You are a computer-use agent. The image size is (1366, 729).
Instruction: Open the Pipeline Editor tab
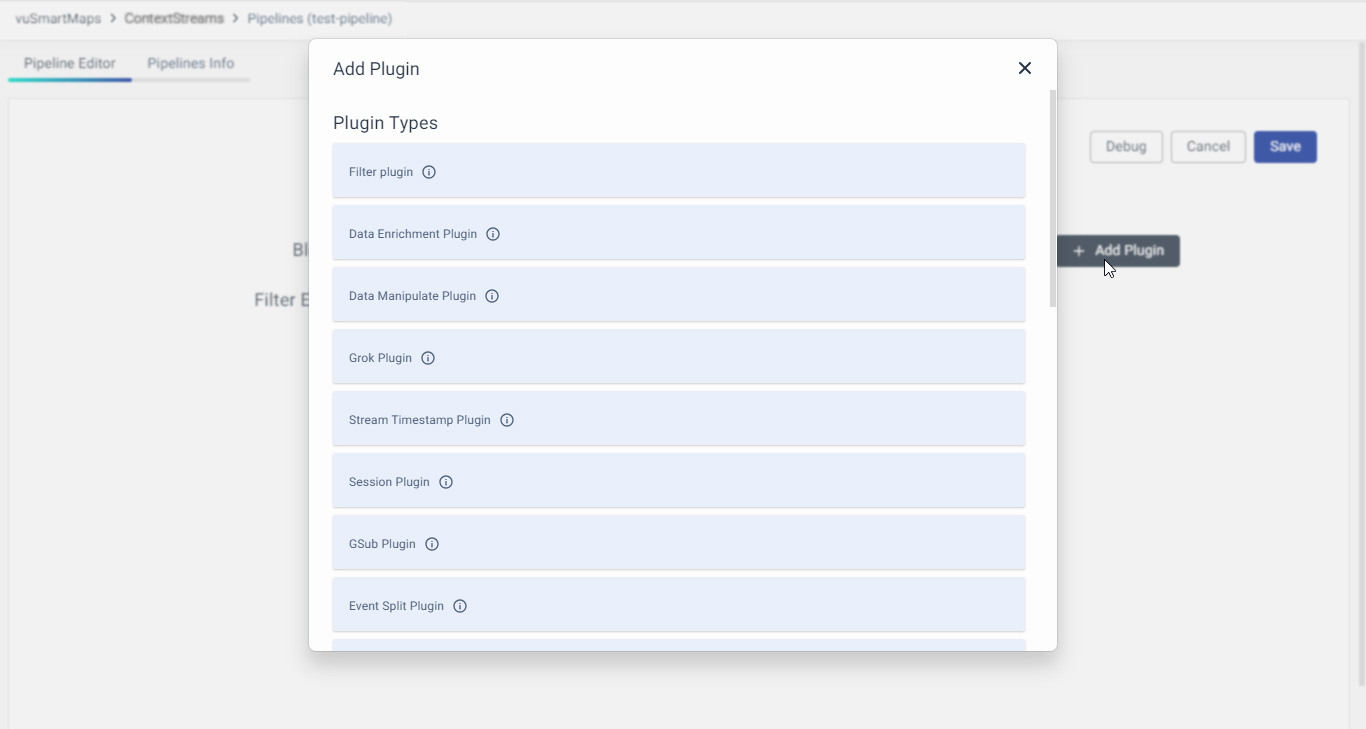70,63
